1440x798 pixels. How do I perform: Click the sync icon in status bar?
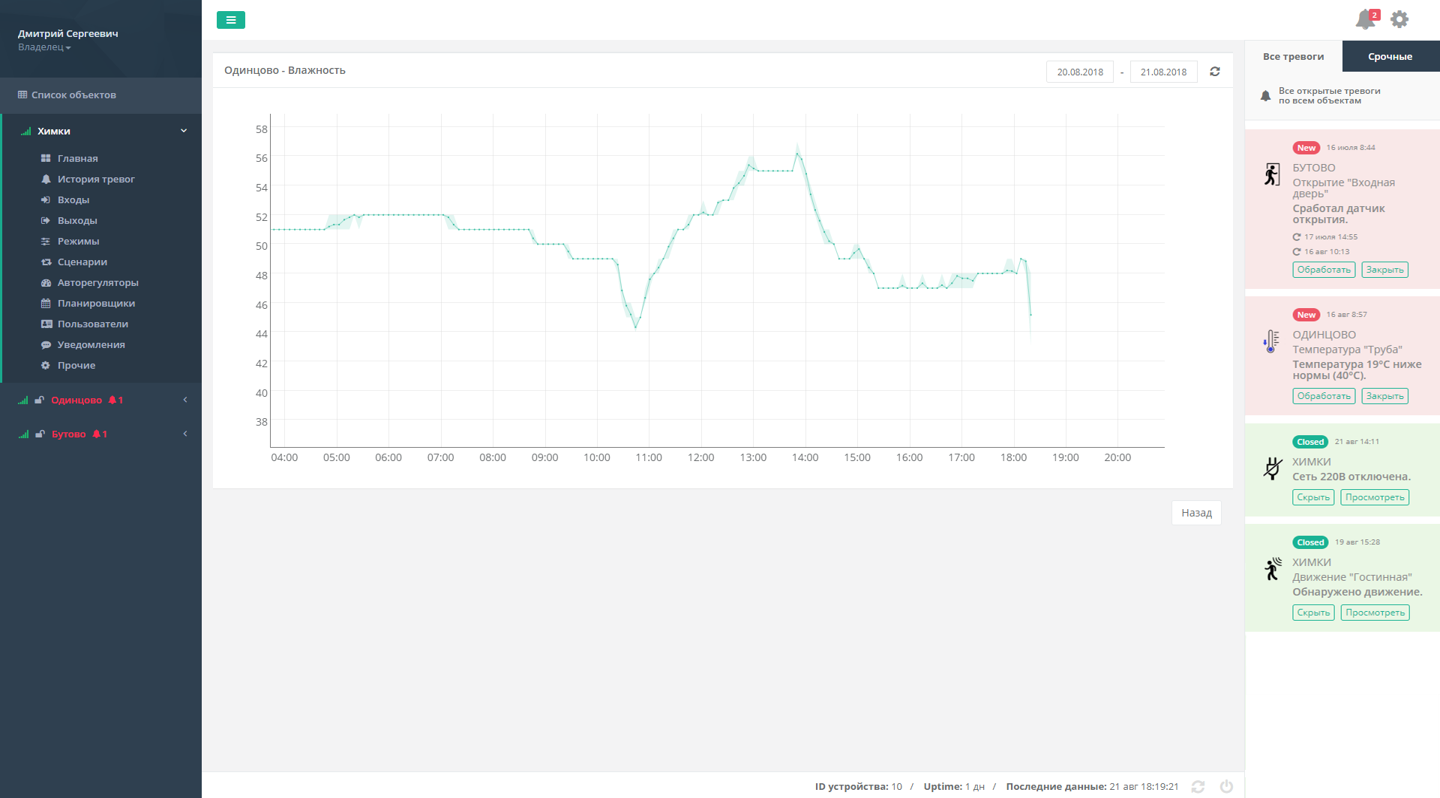point(1198,787)
